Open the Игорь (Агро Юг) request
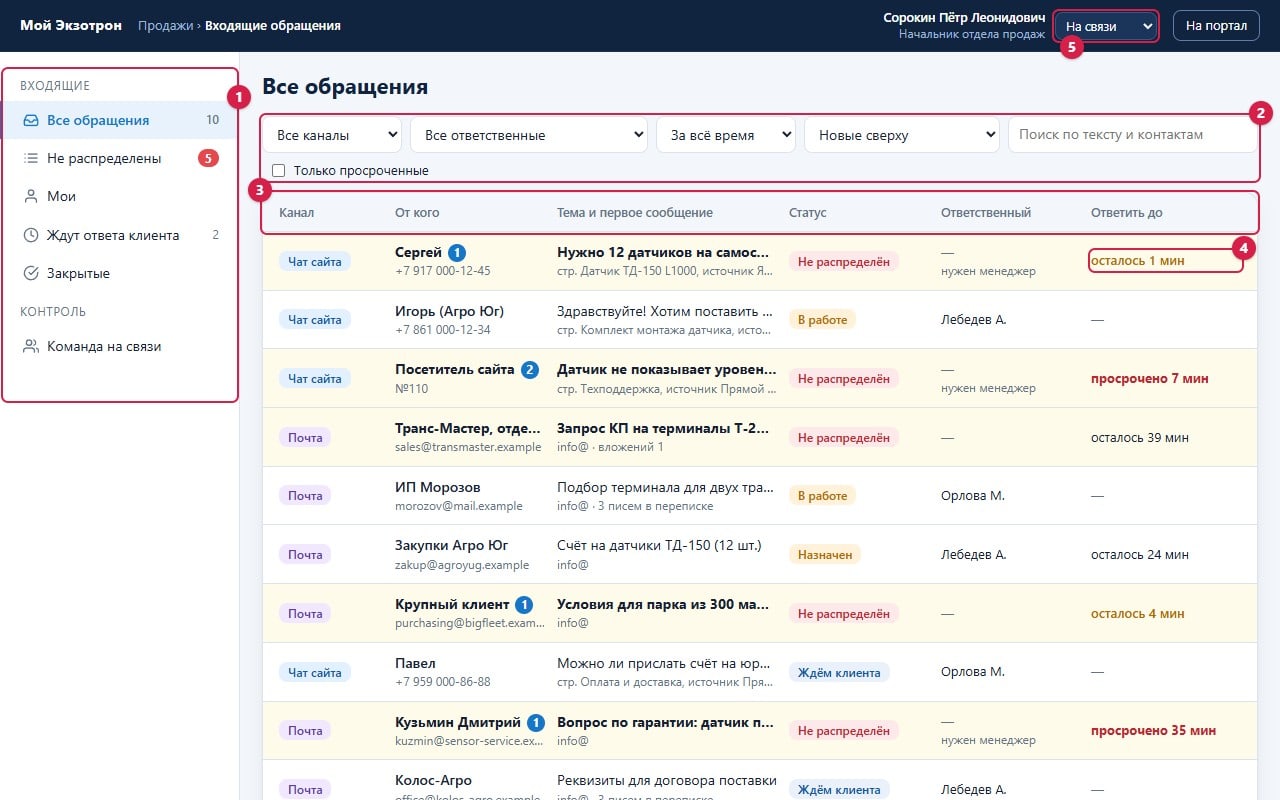Viewport: 1280px width, 800px height. [x=760, y=320]
